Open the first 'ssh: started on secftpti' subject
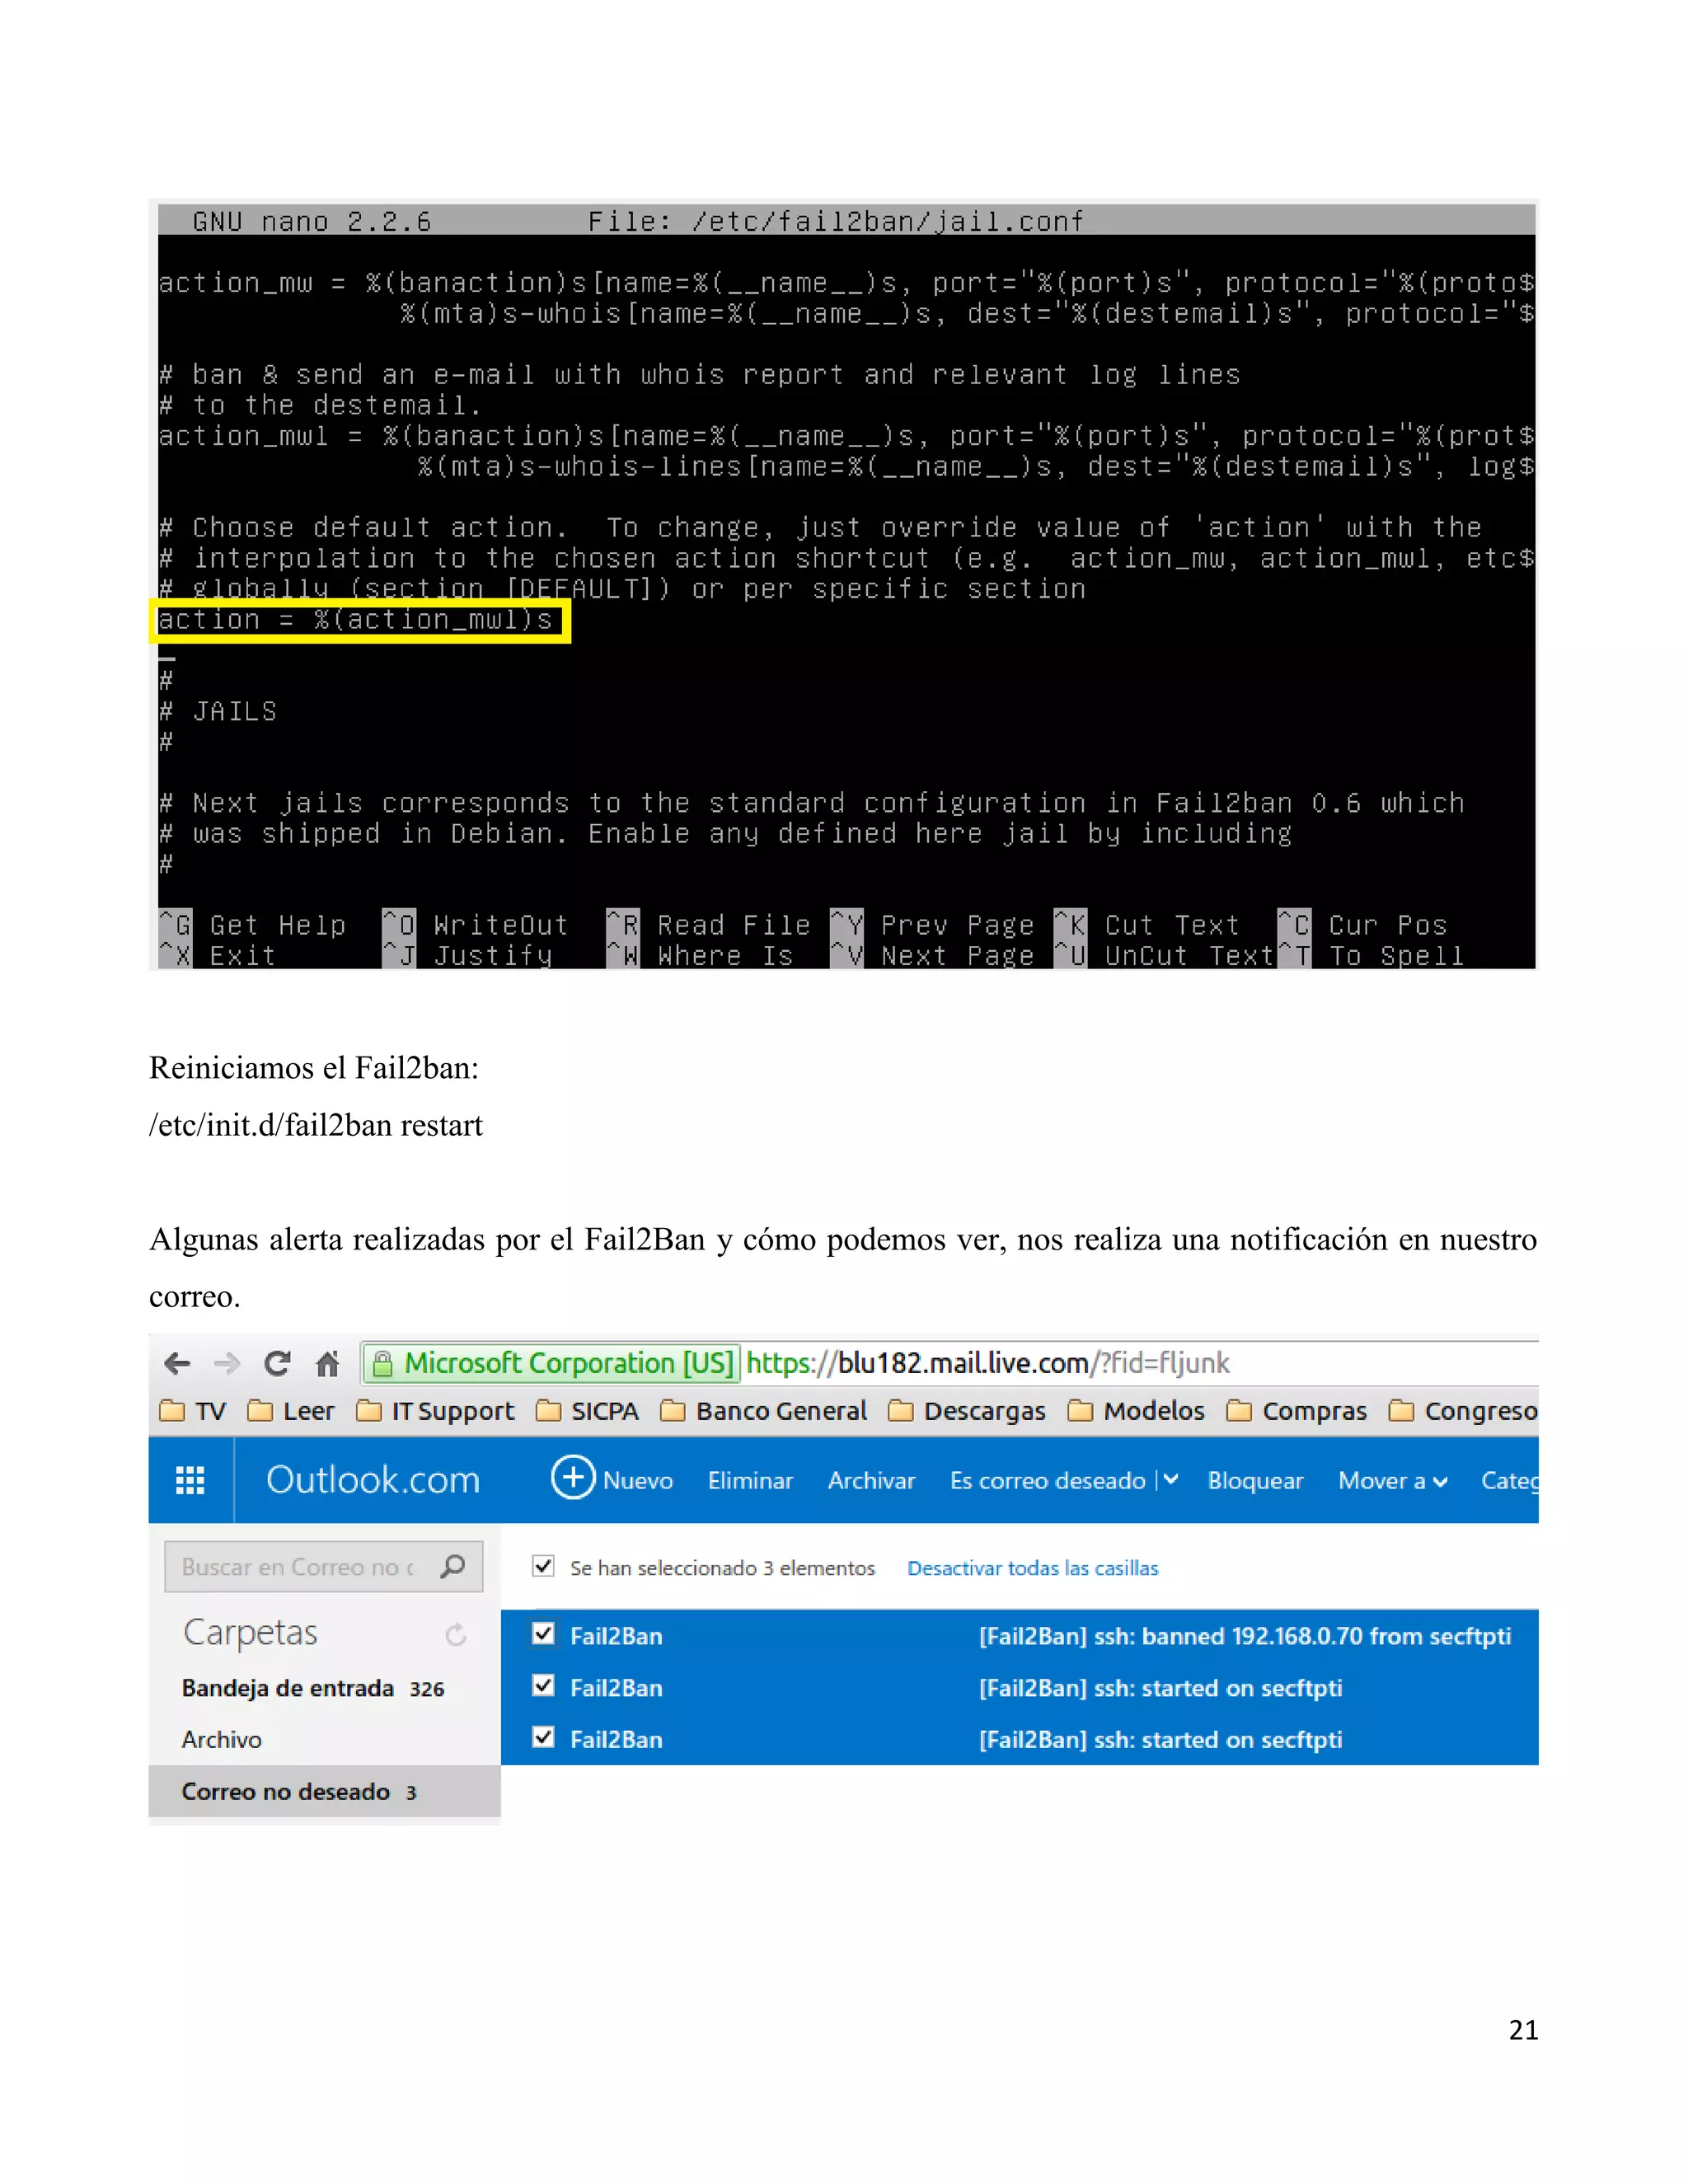The image size is (1688, 2184). (x=1160, y=1688)
